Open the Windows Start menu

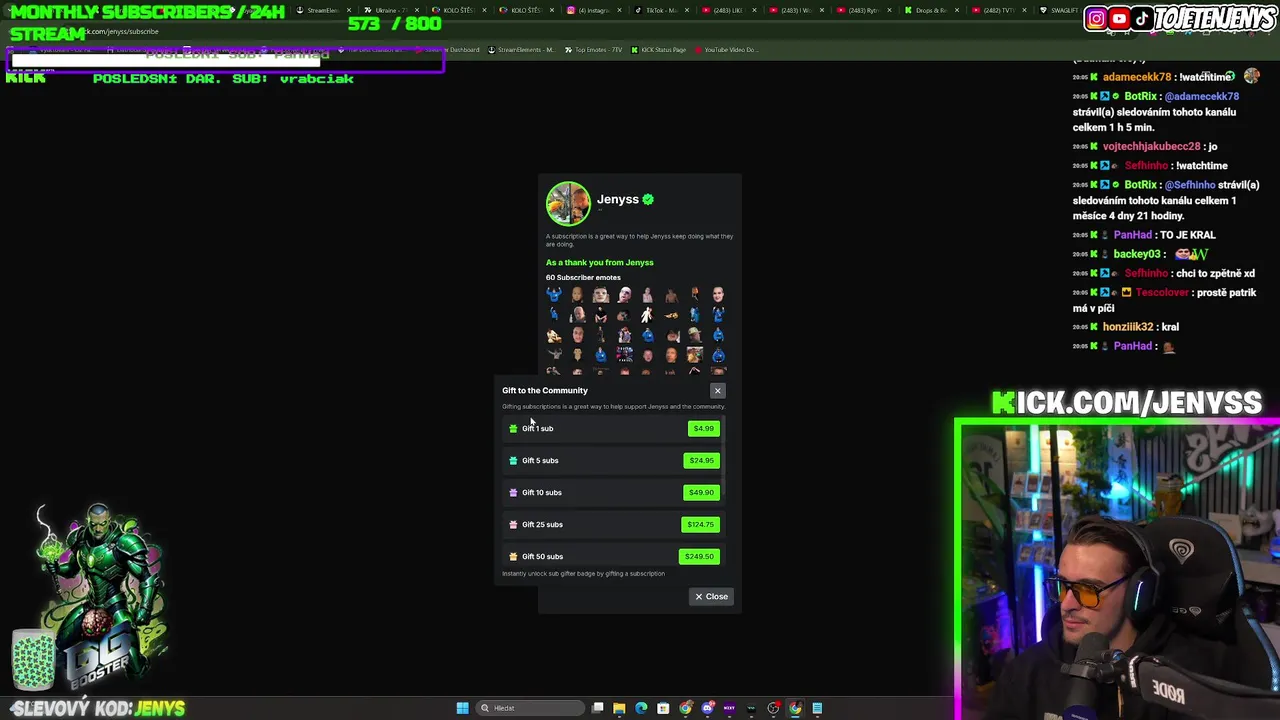[x=462, y=708]
